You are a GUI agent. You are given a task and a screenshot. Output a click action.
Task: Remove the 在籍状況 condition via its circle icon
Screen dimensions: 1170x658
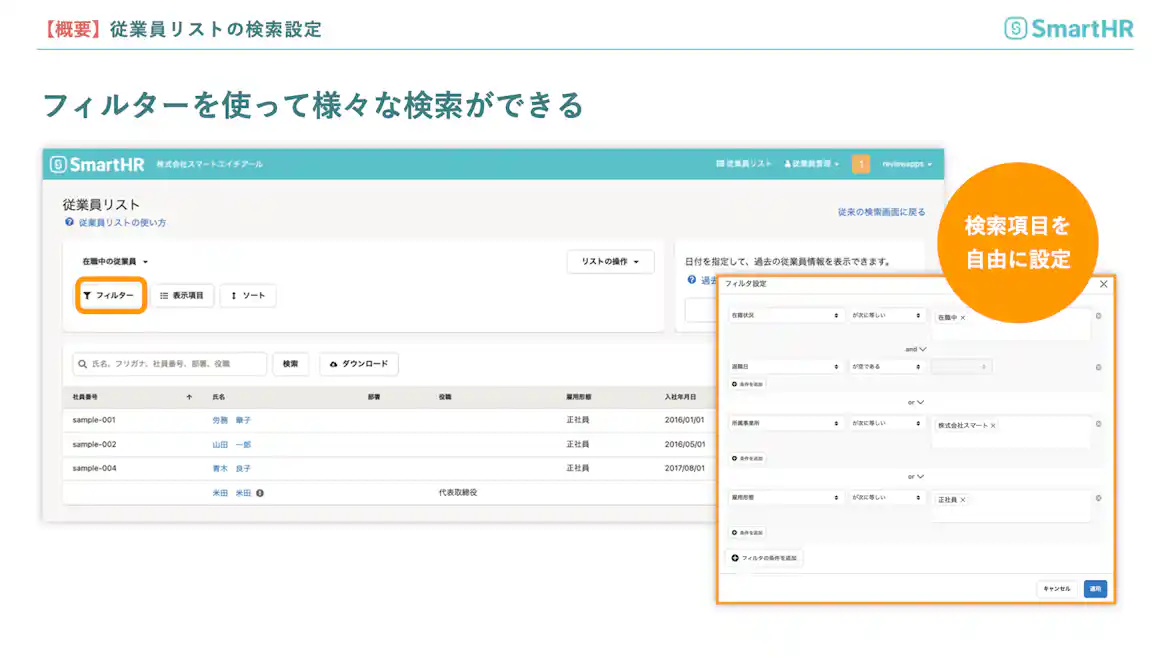pos(1098,315)
